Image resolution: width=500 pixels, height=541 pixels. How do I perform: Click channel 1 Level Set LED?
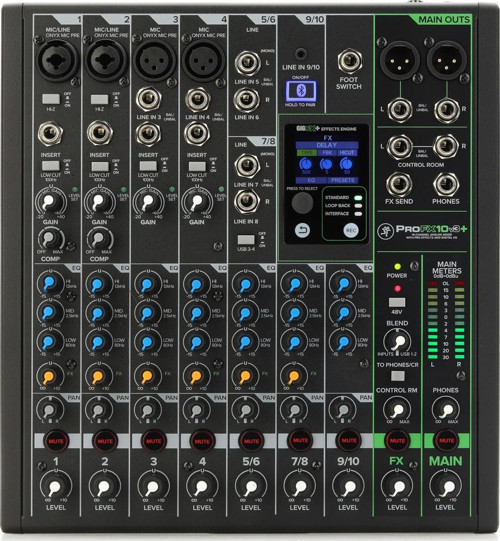click(x=75, y=189)
